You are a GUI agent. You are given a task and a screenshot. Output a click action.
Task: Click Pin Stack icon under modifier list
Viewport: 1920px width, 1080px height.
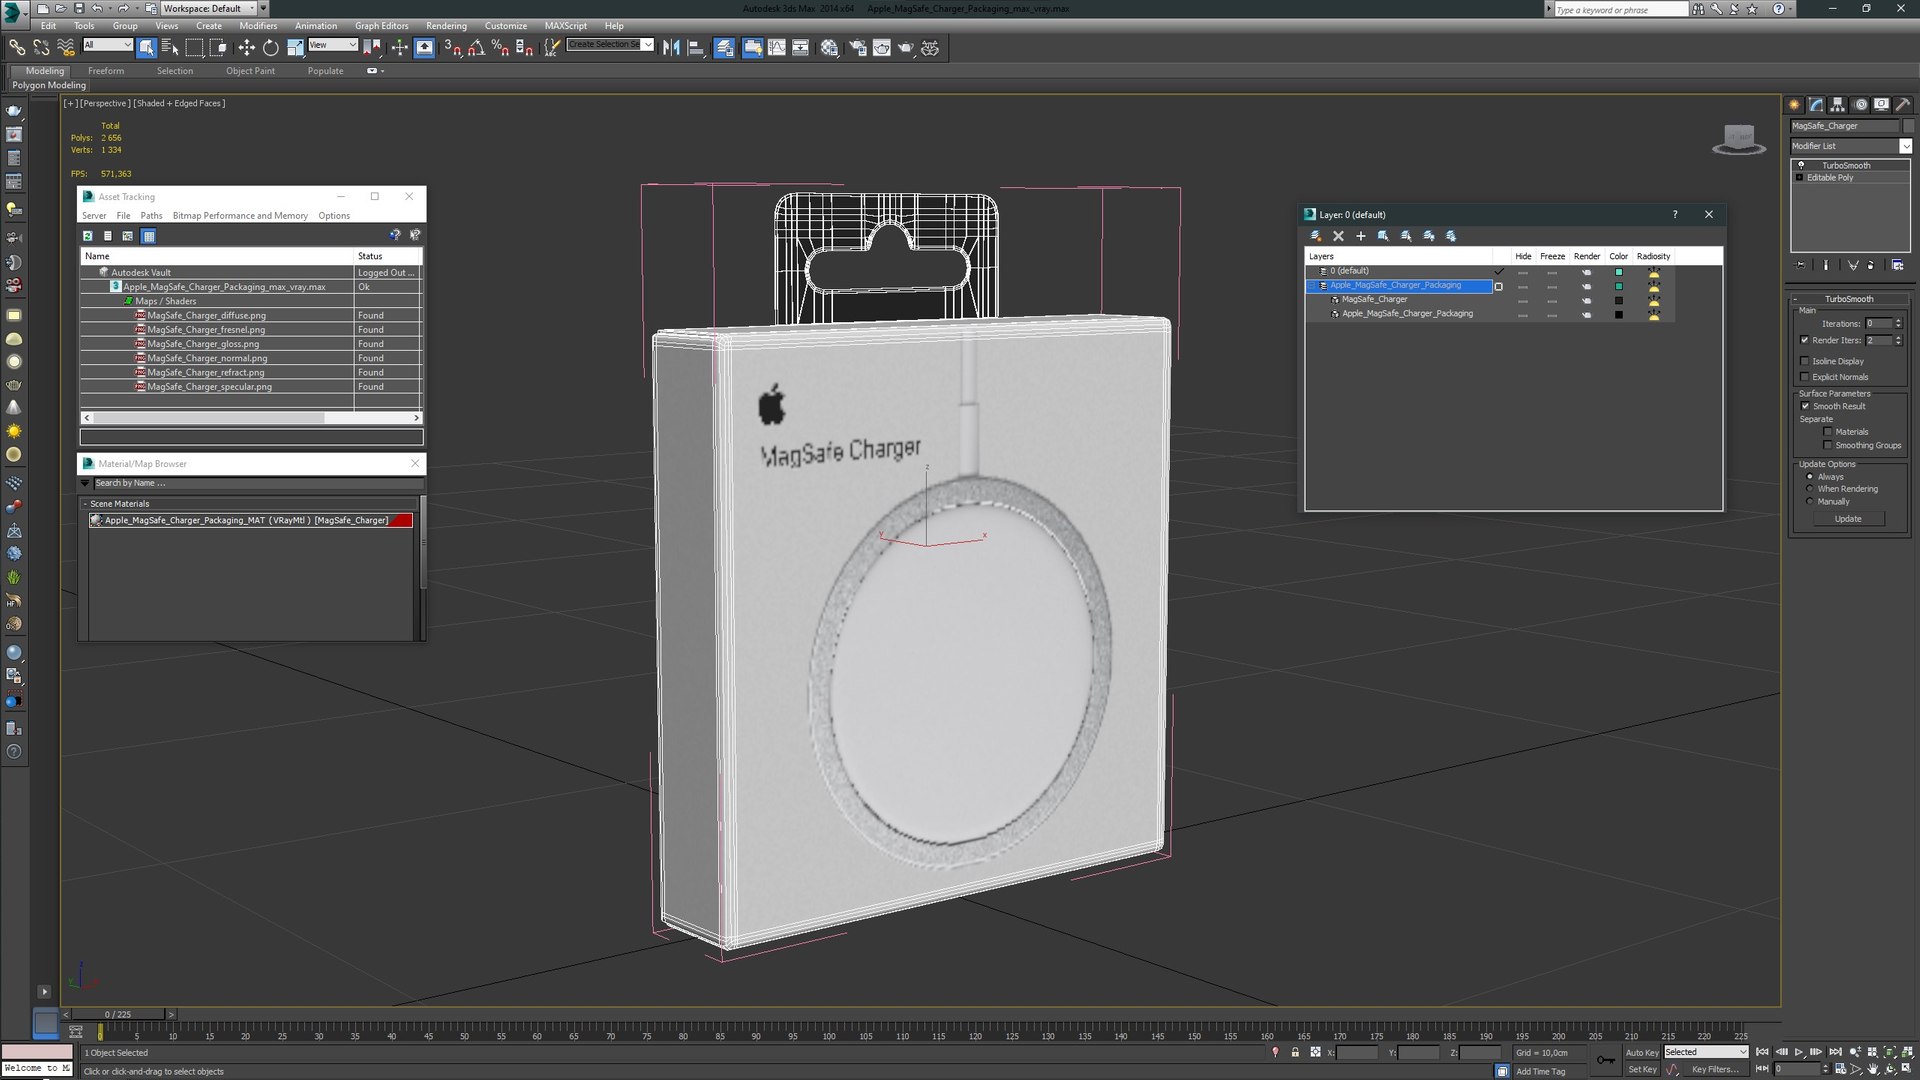[x=1801, y=265]
